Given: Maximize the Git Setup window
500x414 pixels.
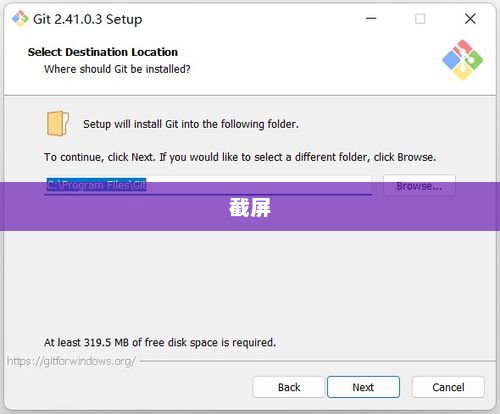Looking at the screenshot, I should click(420, 19).
